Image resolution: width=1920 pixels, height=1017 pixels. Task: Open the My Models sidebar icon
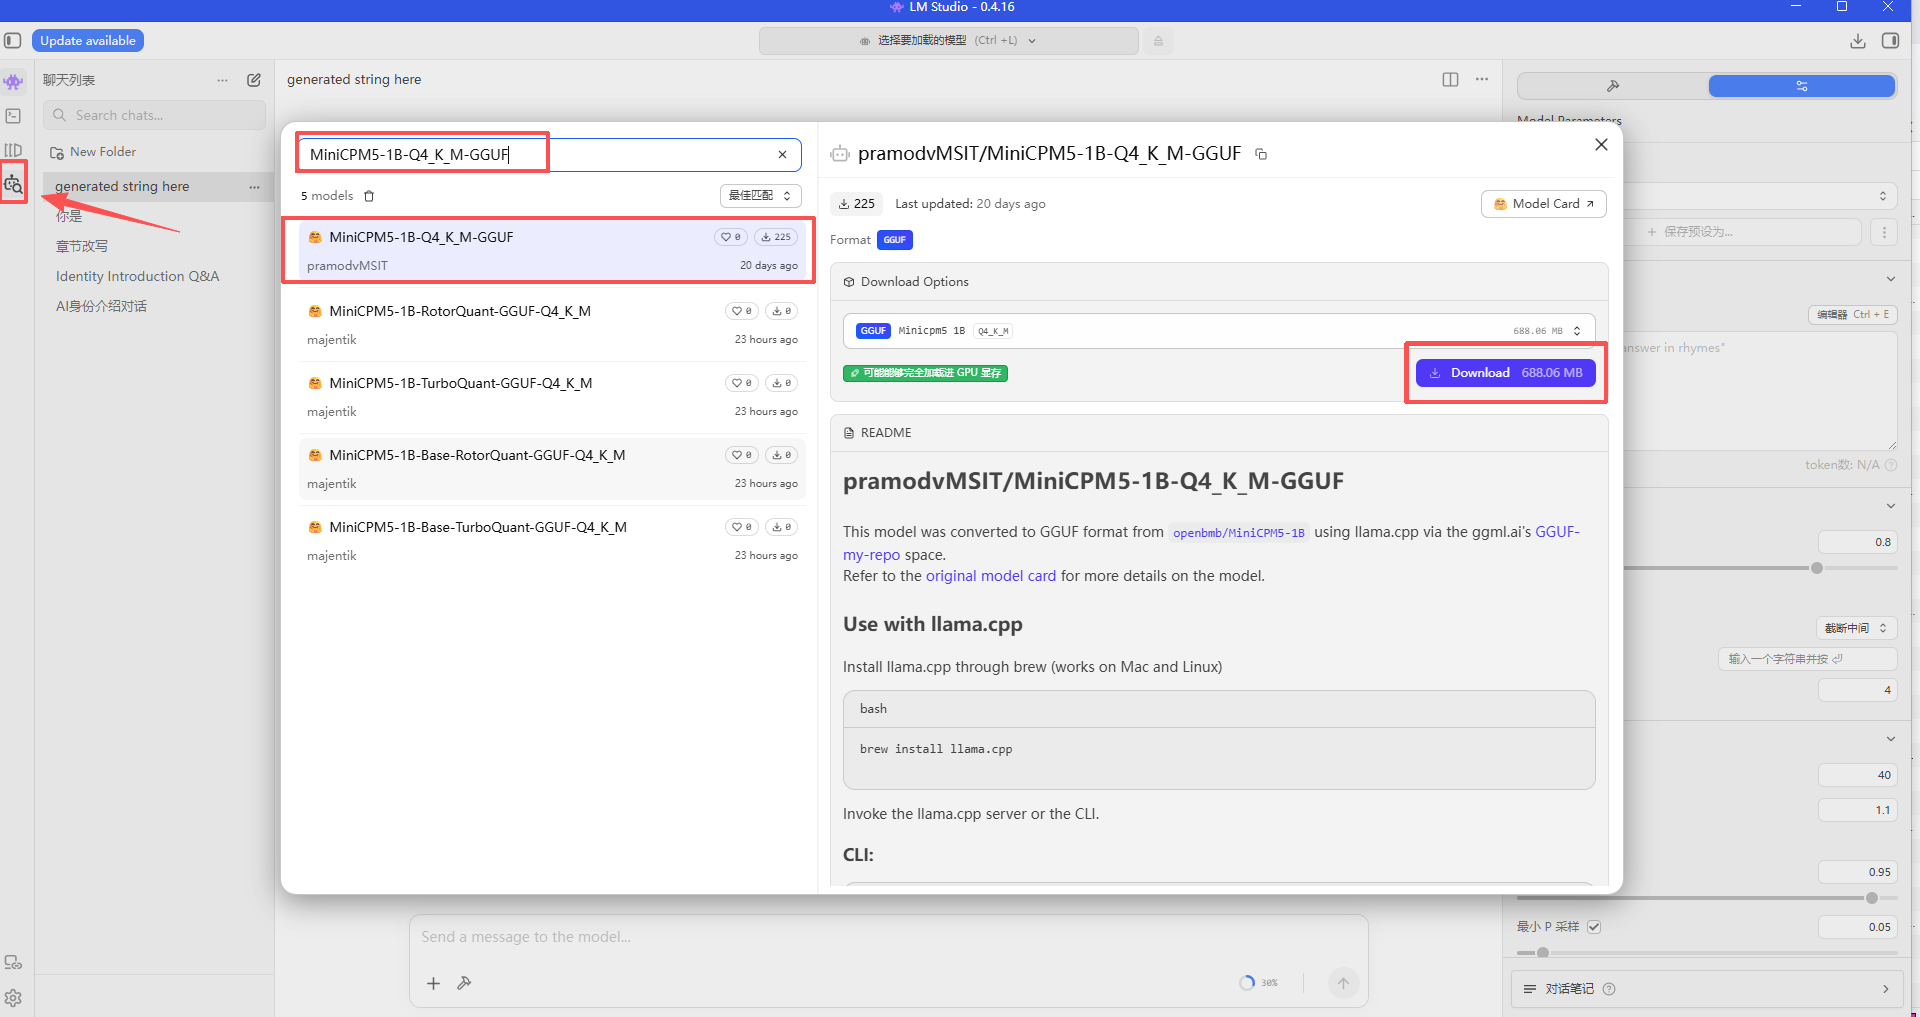click(x=13, y=150)
